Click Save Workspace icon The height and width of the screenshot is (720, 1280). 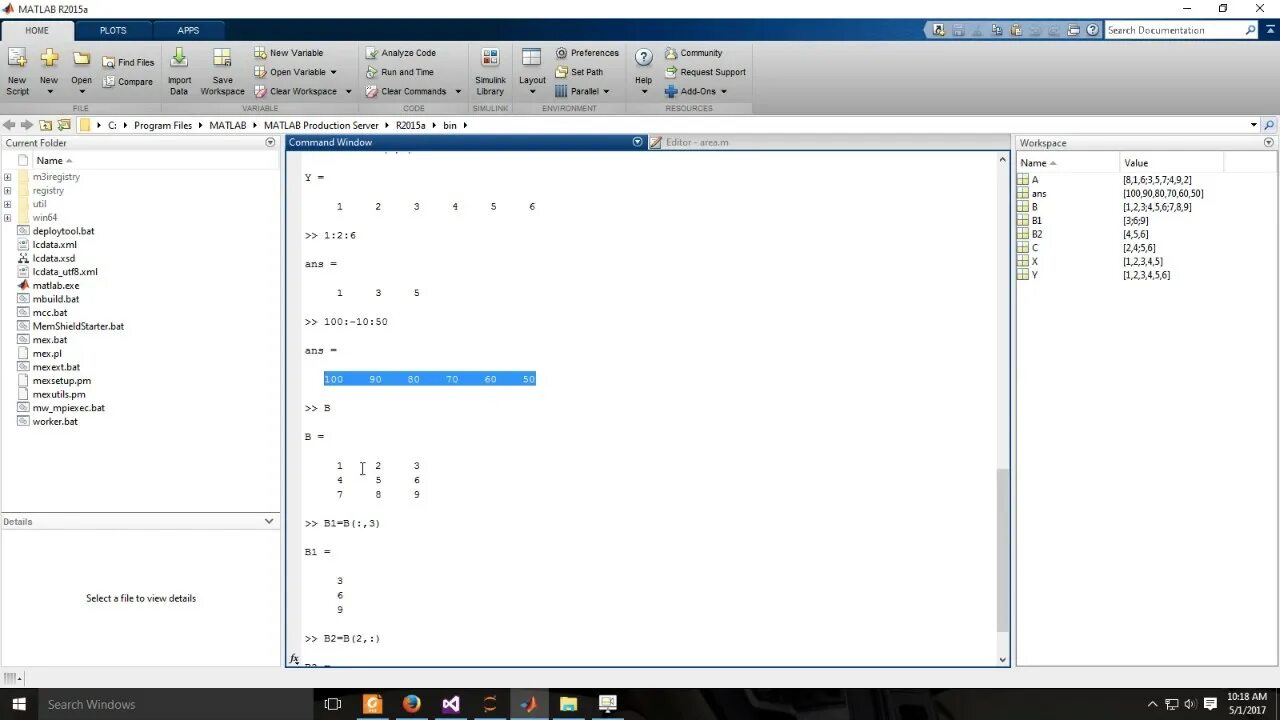[x=222, y=59]
